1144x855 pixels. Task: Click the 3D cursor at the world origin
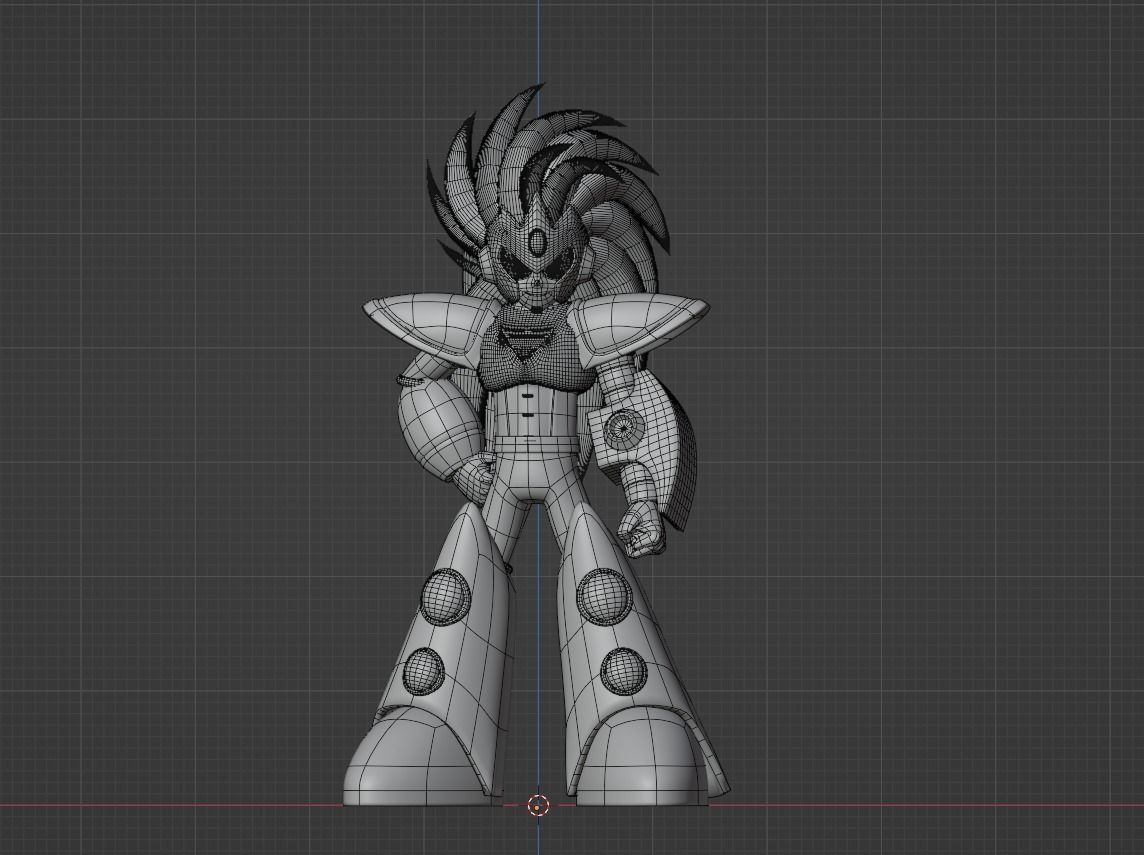[538, 805]
